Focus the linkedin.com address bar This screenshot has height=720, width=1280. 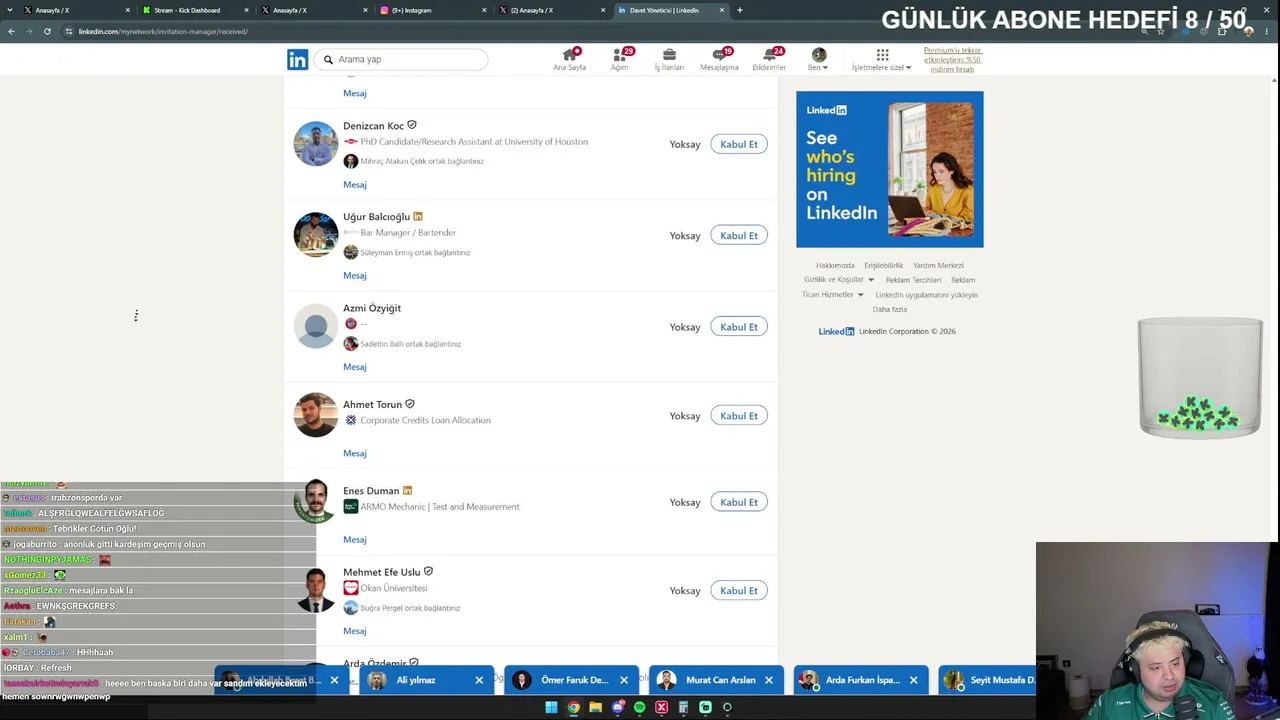pyautogui.click(x=600, y=31)
